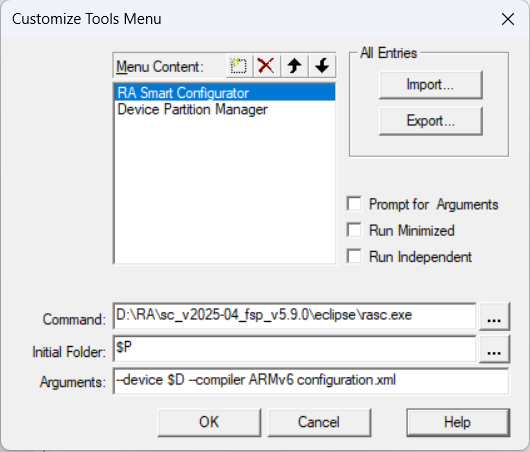Toggle the Run Minimized checkbox

pos(354,230)
